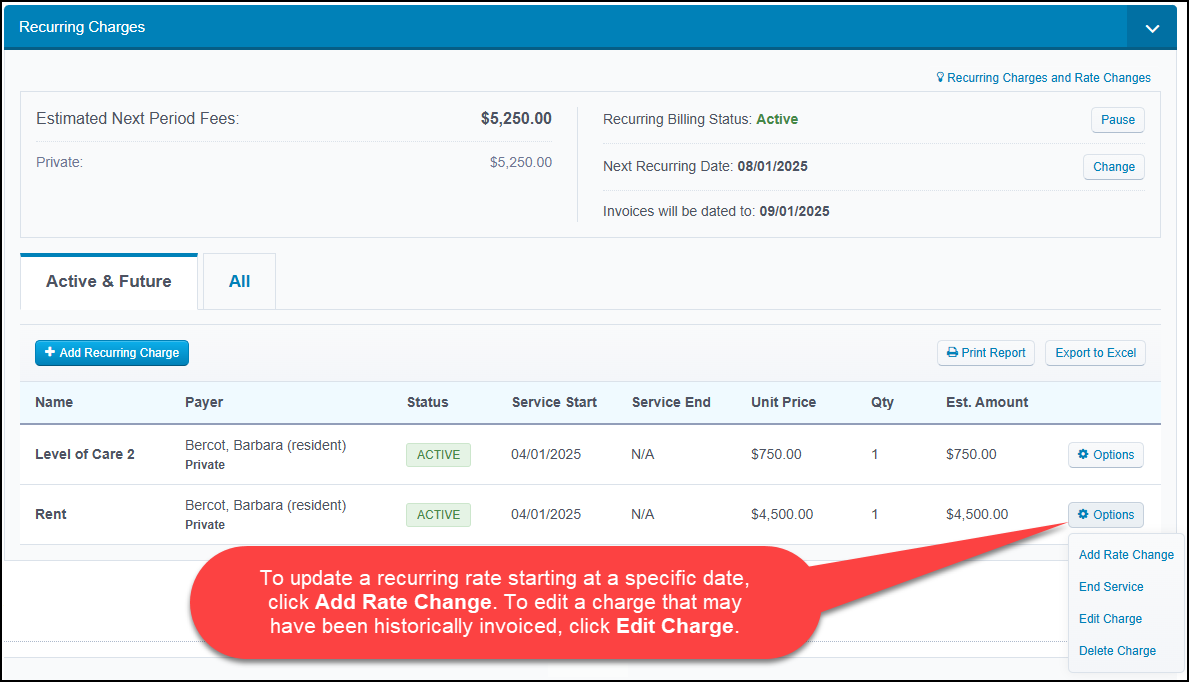Click the Payer column header
Image resolution: width=1189 pixels, height=682 pixels.
204,402
